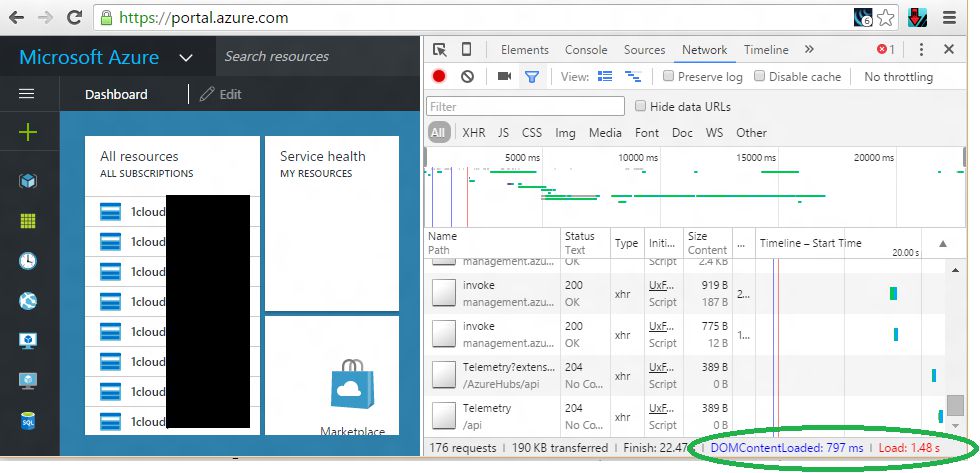980x473 pixels.
Task: Select the Network tab
Action: point(704,50)
